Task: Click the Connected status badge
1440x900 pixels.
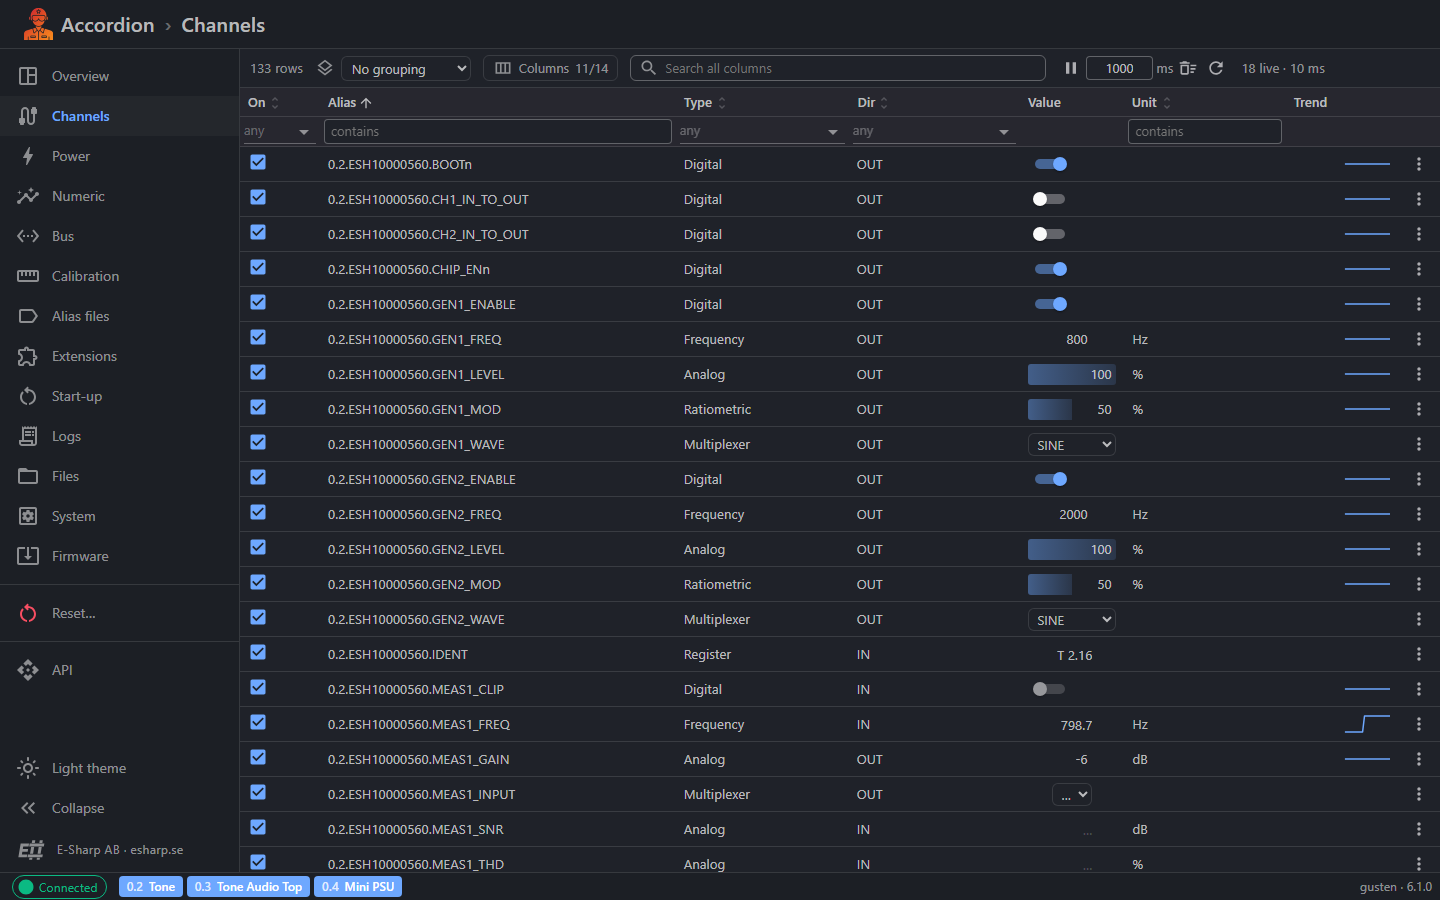Action: [x=59, y=887]
